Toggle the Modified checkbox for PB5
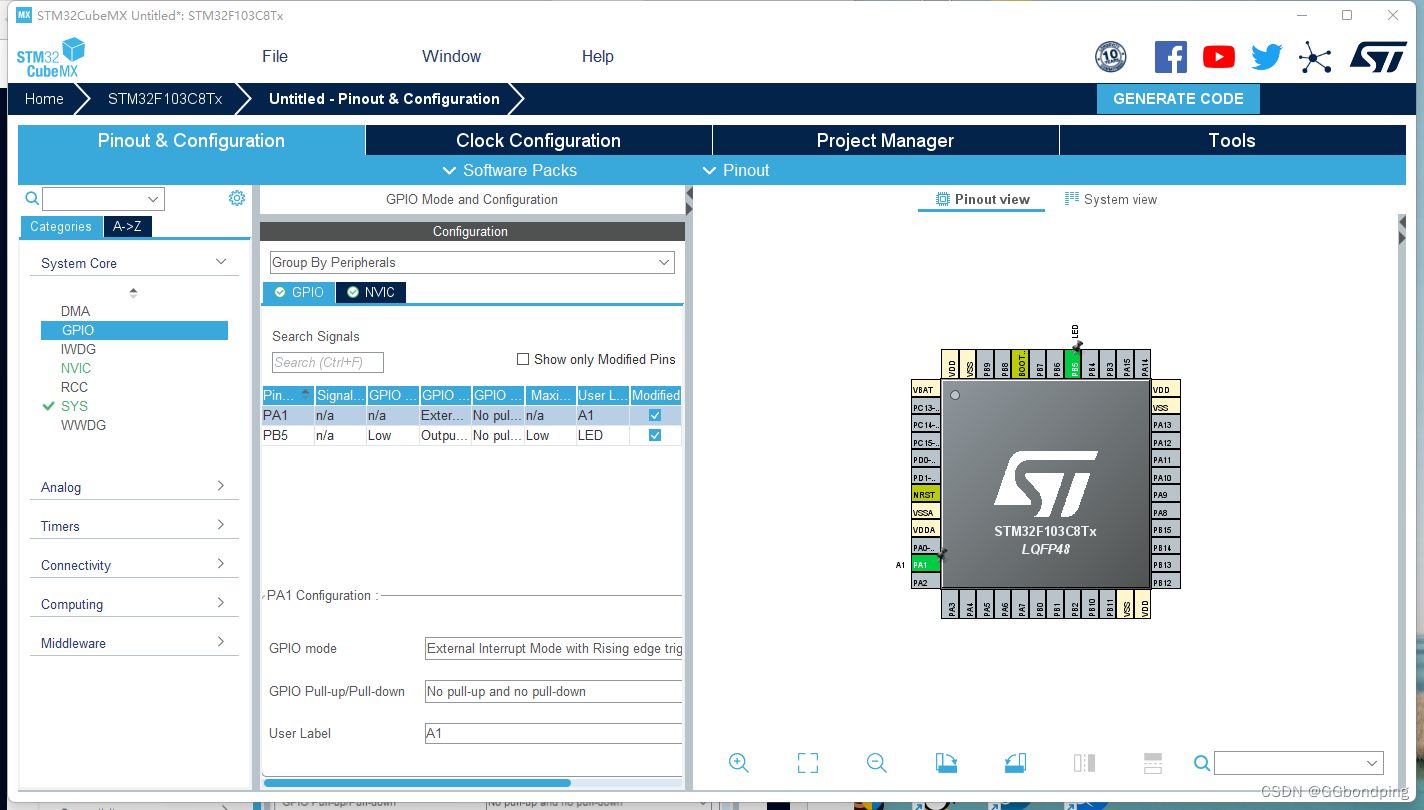The image size is (1424, 810). (x=655, y=435)
